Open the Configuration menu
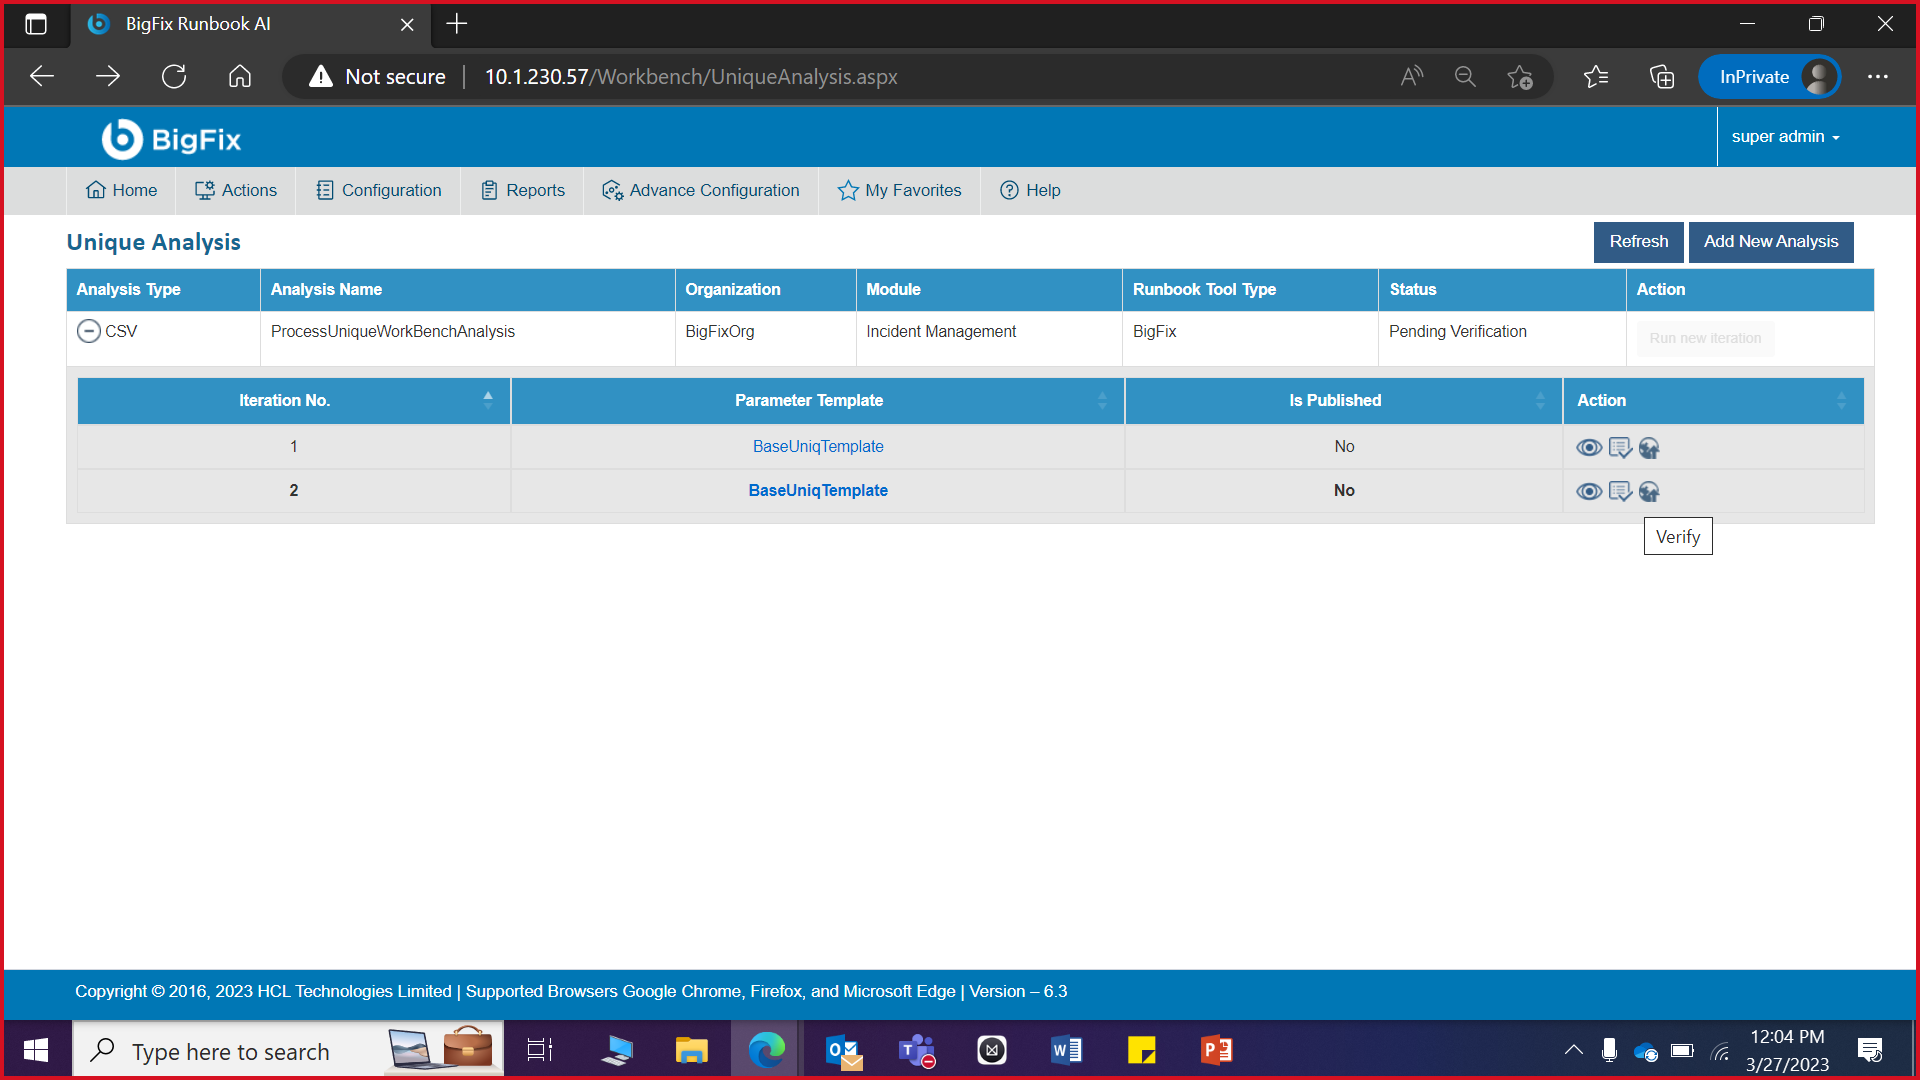 pyautogui.click(x=378, y=190)
